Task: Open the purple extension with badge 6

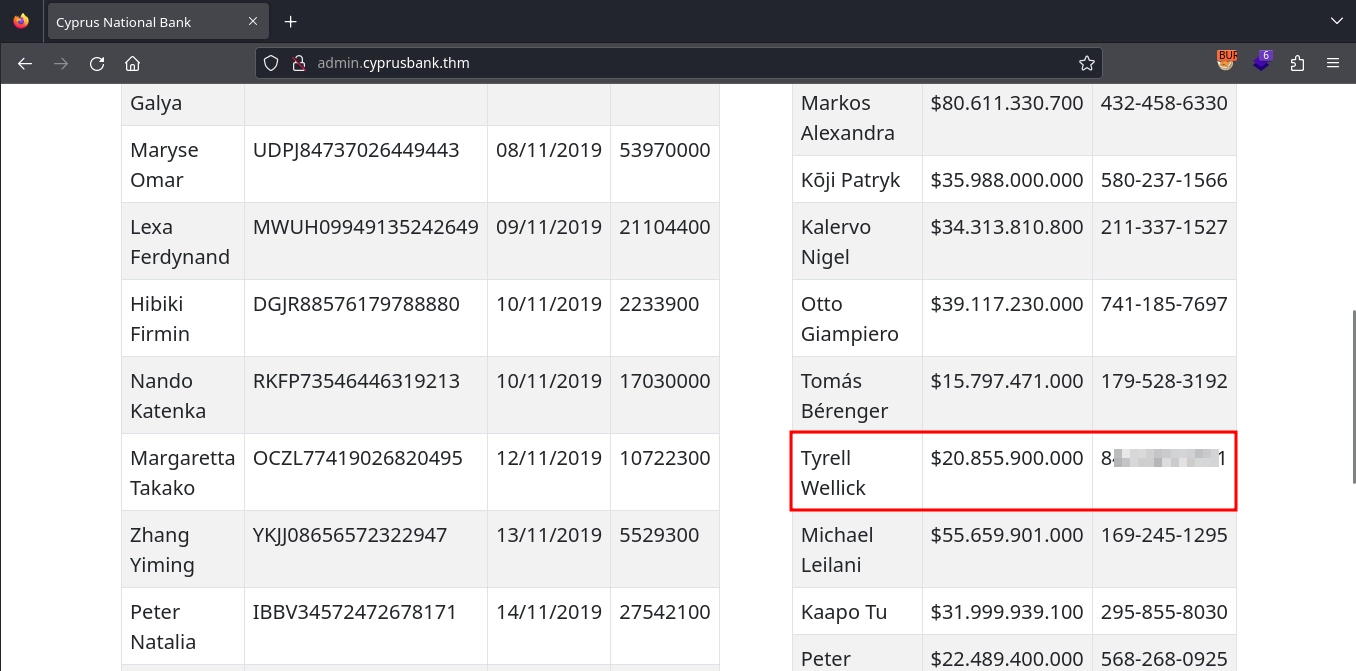Action: 1262,62
